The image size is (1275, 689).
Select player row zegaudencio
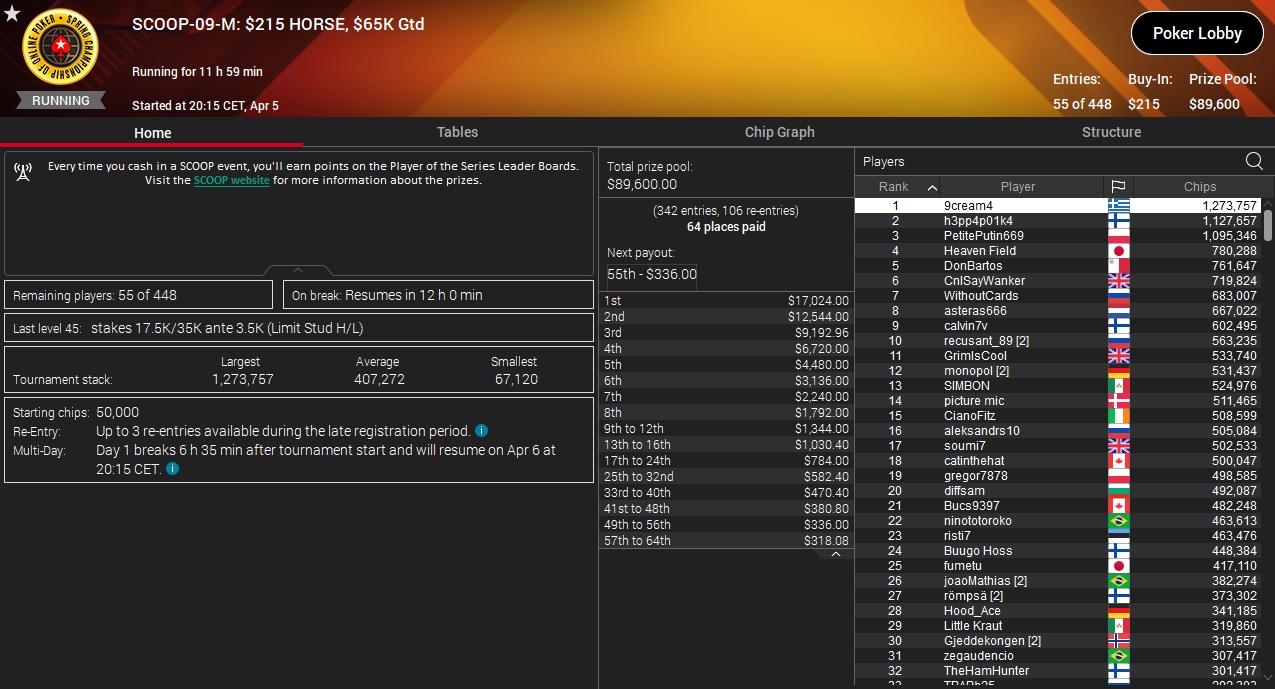click(x=1058, y=656)
